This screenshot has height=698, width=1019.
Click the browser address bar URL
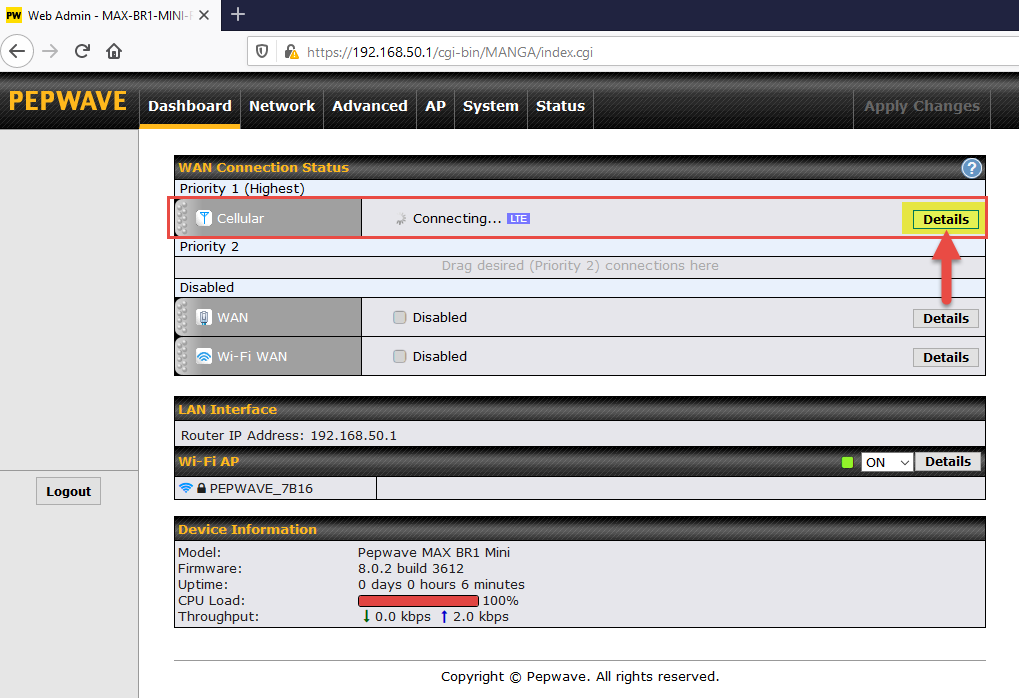click(450, 52)
